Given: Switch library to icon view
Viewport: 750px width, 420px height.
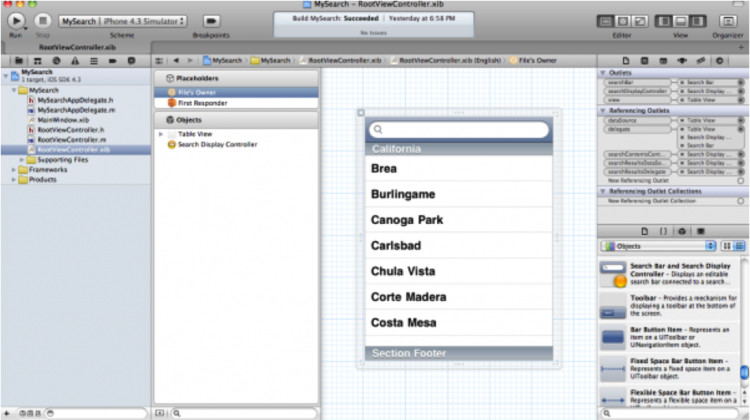Looking at the screenshot, I should pyautogui.click(x=727, y=246).
